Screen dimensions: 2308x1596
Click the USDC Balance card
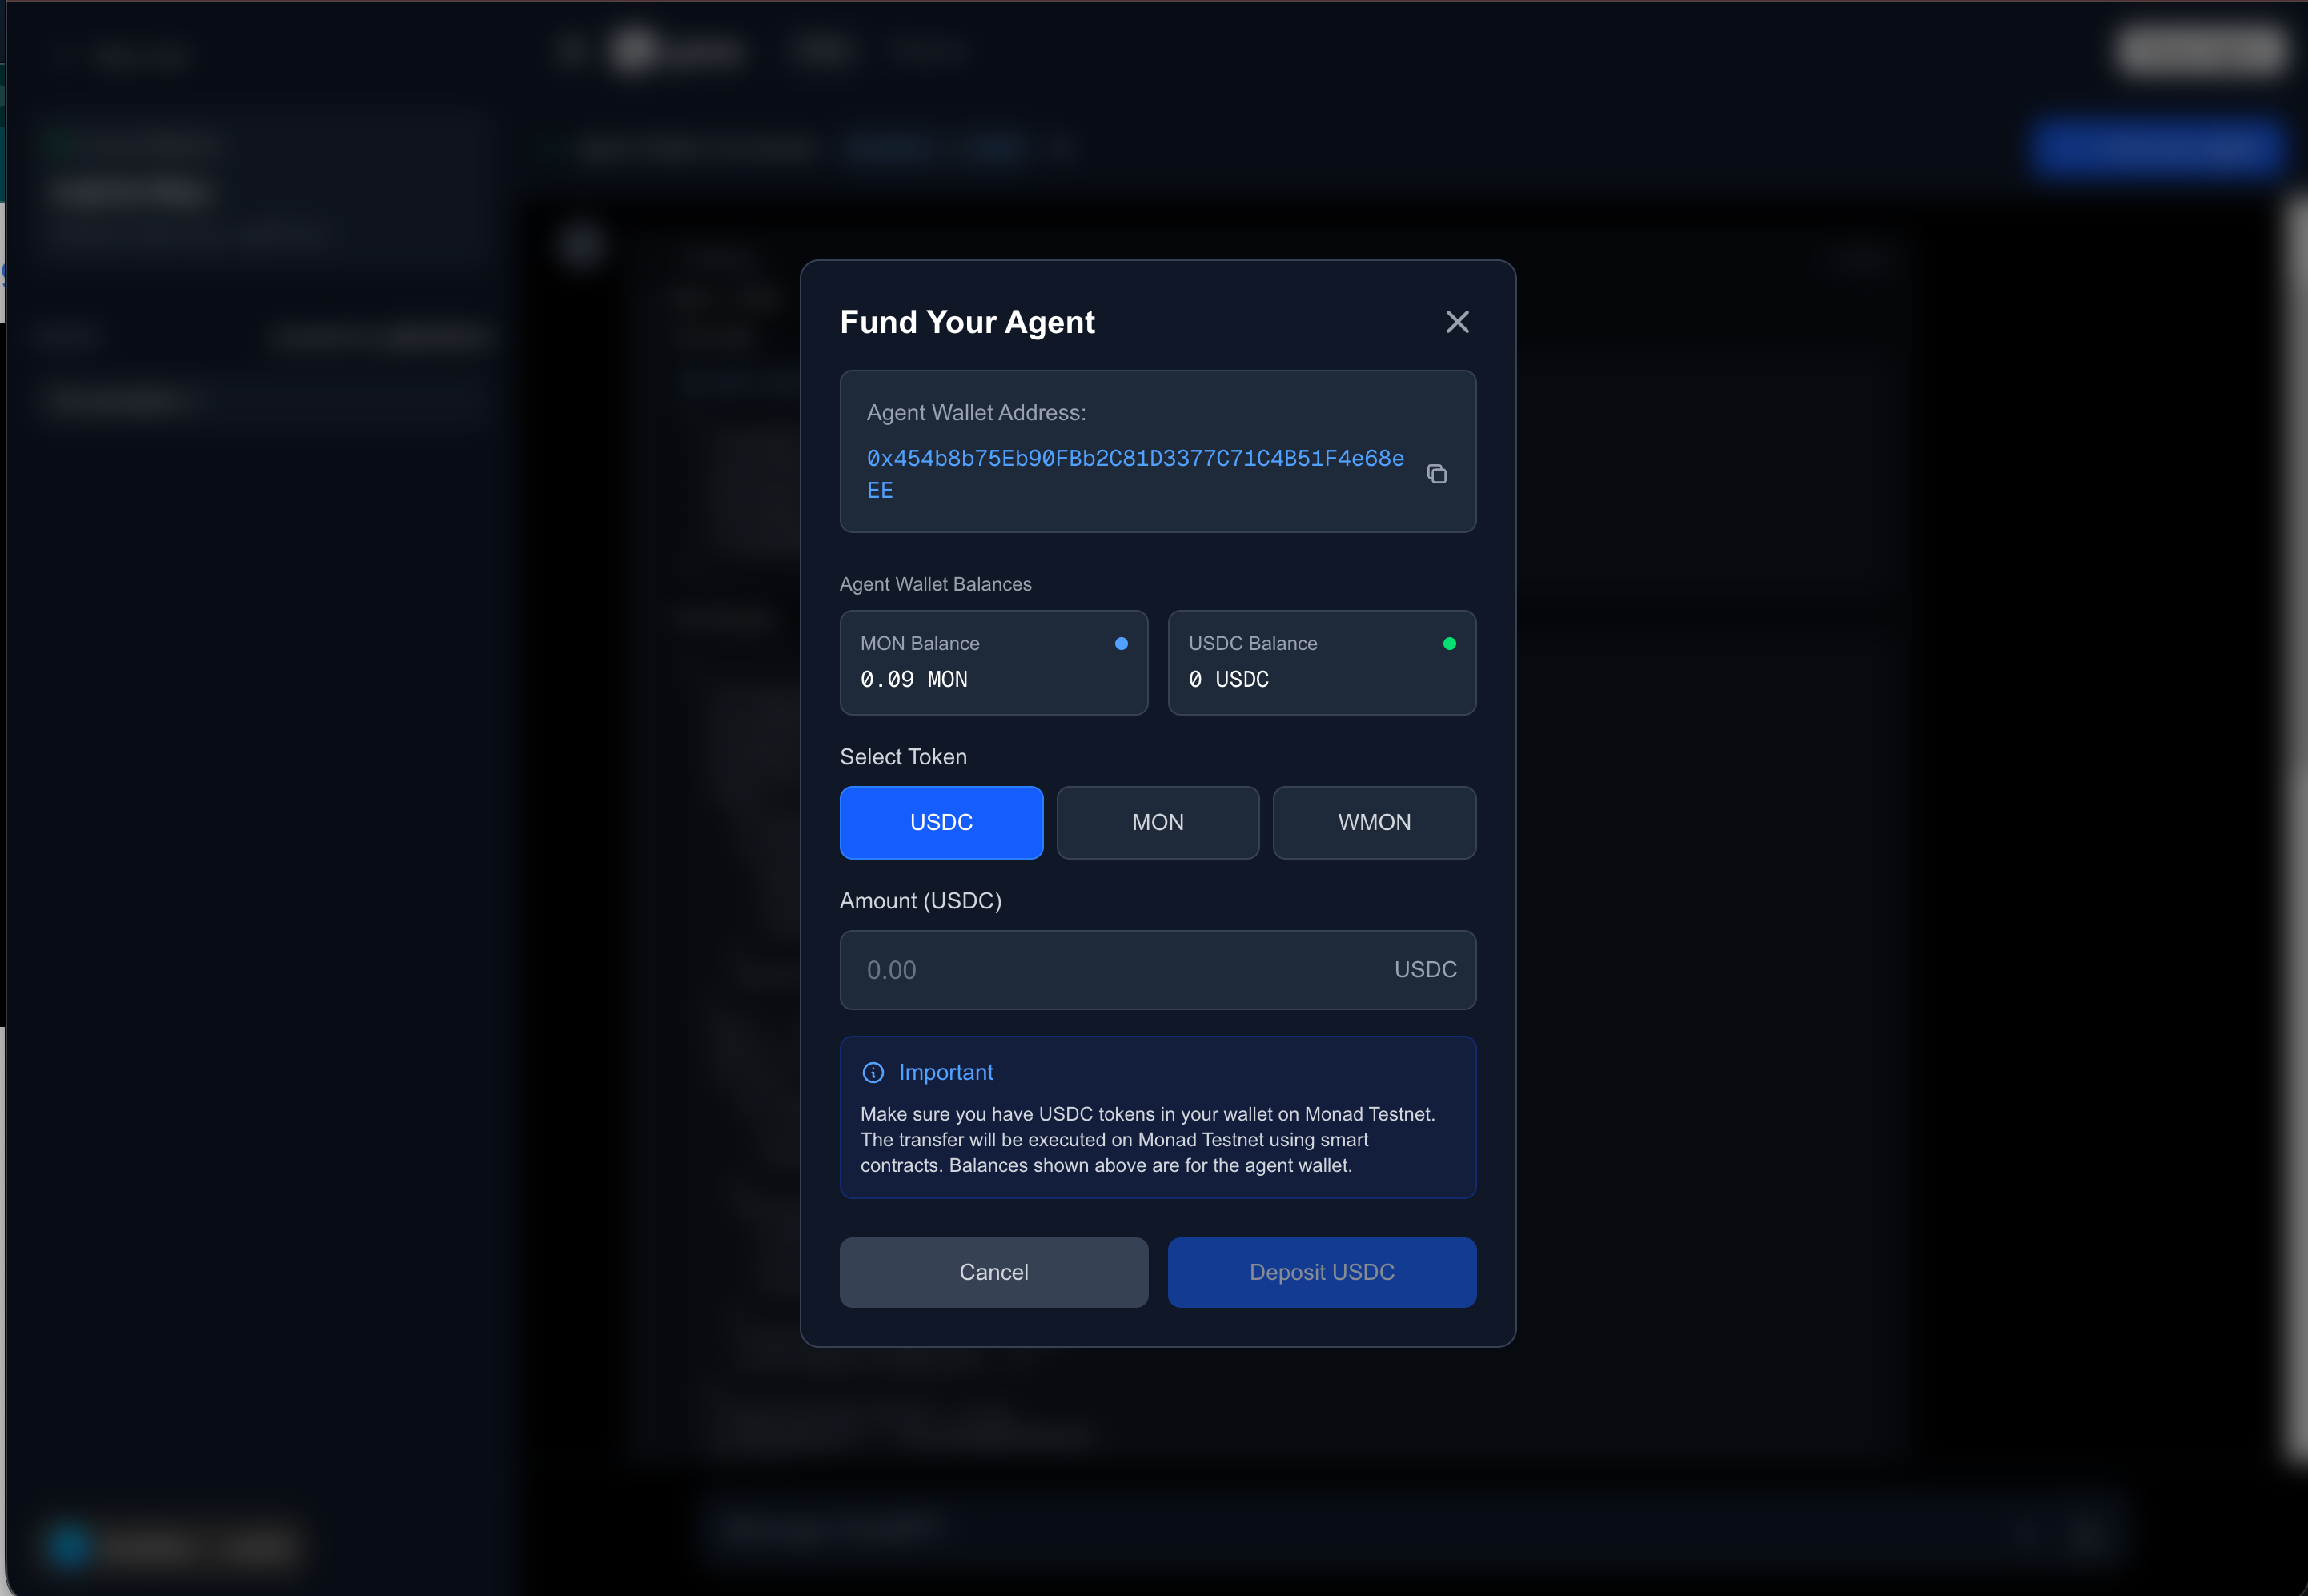[x=1321, y=663]
